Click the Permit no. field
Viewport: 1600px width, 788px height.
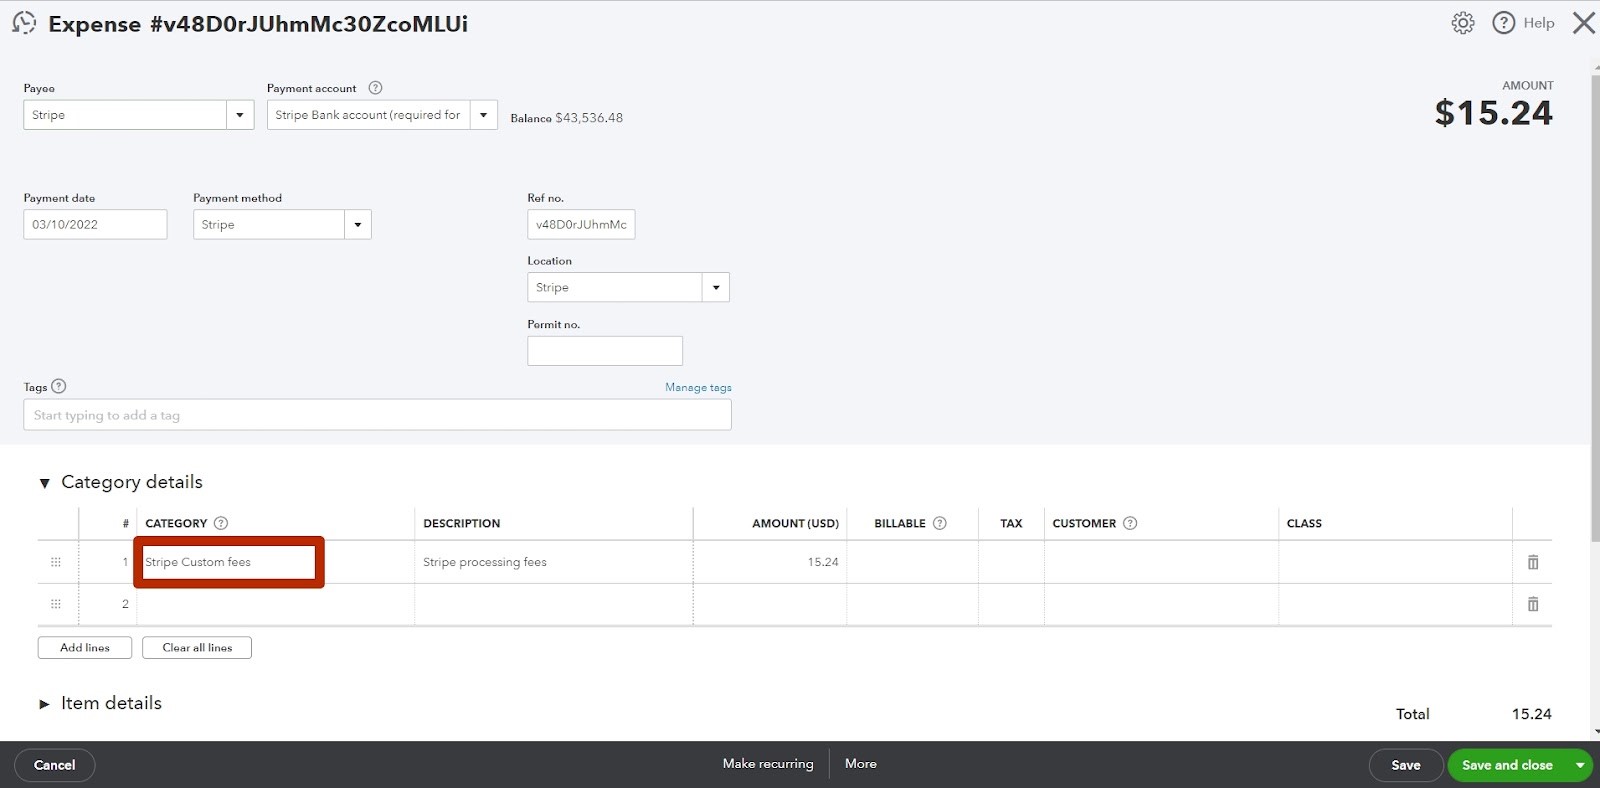(605, 351)
